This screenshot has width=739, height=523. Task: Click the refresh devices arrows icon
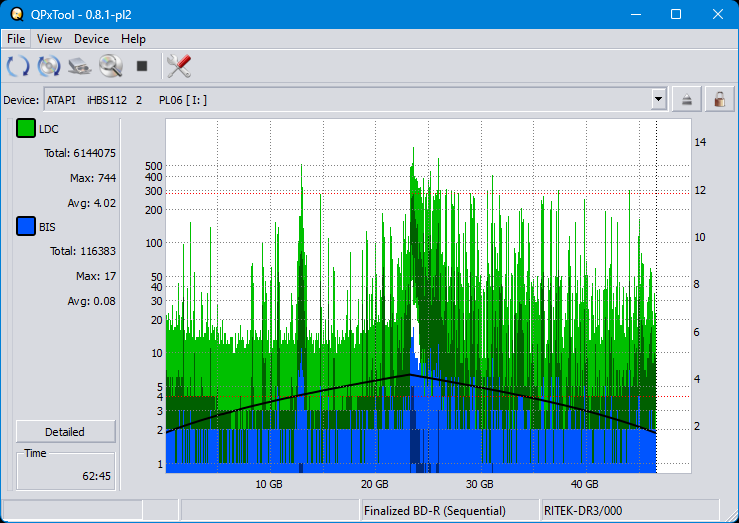pyautogui.click(x=18, y=67)
